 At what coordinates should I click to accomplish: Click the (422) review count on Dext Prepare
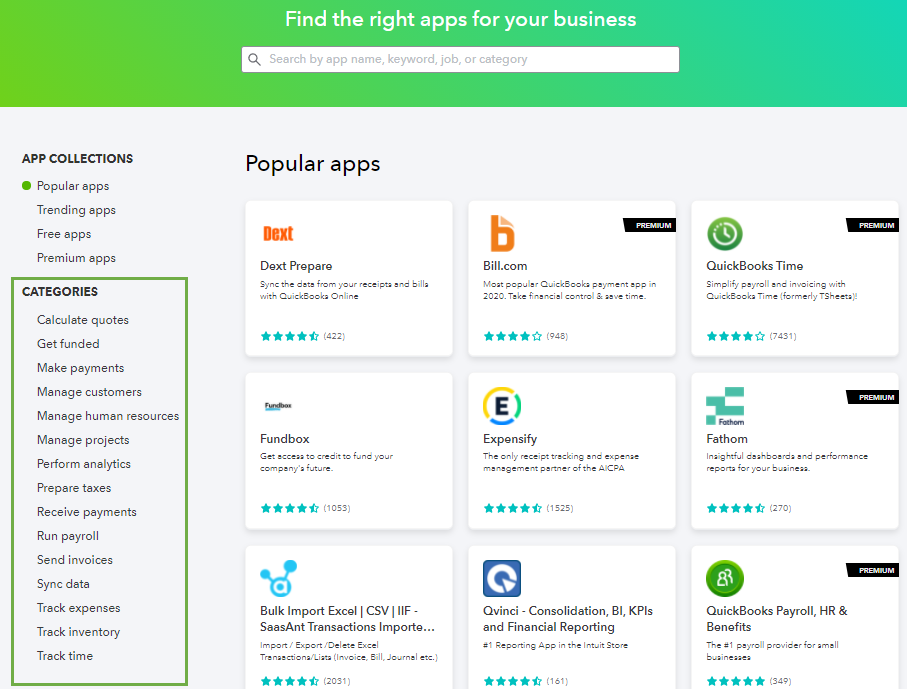point(334,336)
